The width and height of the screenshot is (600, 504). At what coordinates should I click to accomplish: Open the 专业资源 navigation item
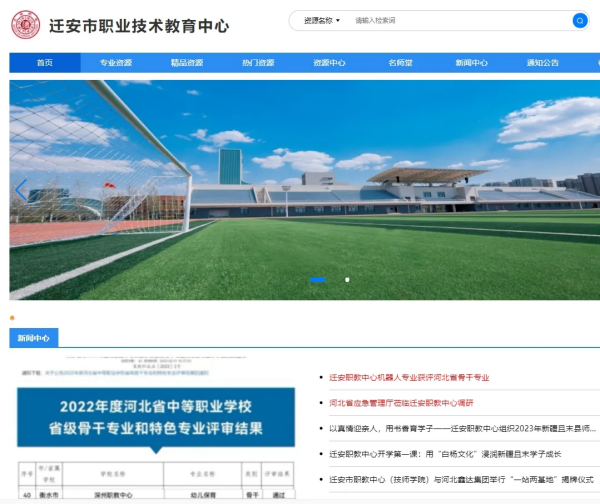[x=115, y=63]
